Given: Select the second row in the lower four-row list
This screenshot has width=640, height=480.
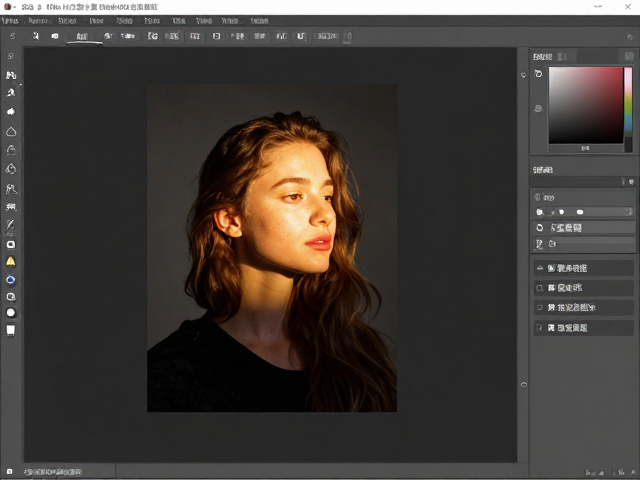Looking at the screenshot, I should click(583, 288).
